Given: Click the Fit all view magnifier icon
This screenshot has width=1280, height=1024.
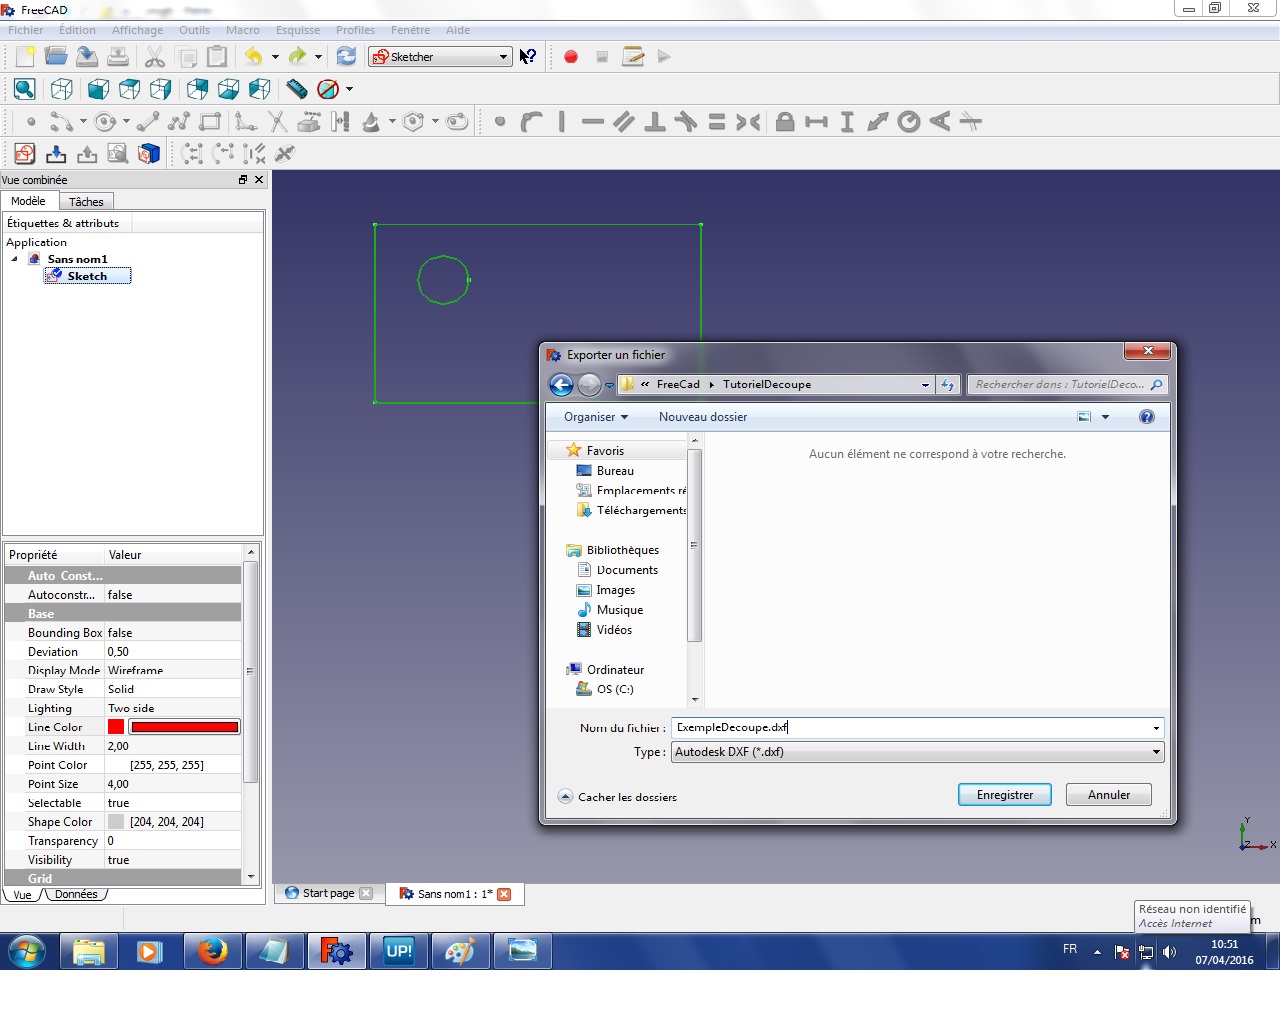Looking at the screenshot, I should point(25,90).
